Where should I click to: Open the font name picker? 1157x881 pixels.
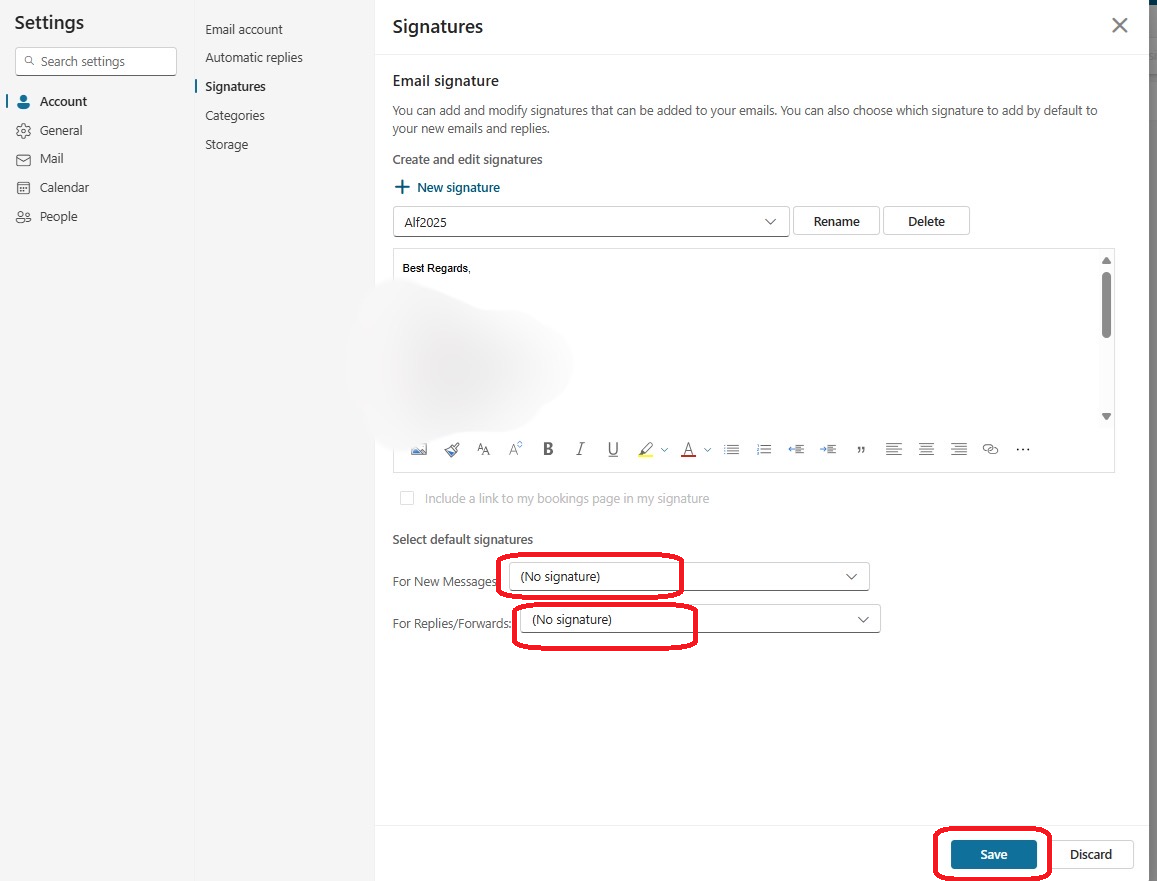[x=483, y=449]
